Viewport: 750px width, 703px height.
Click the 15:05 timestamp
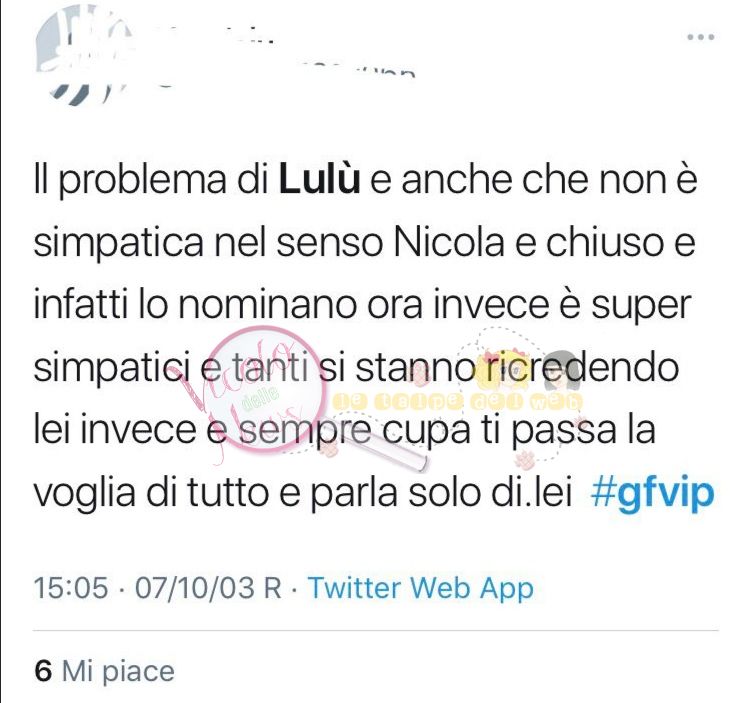click(x=71, y=587)
